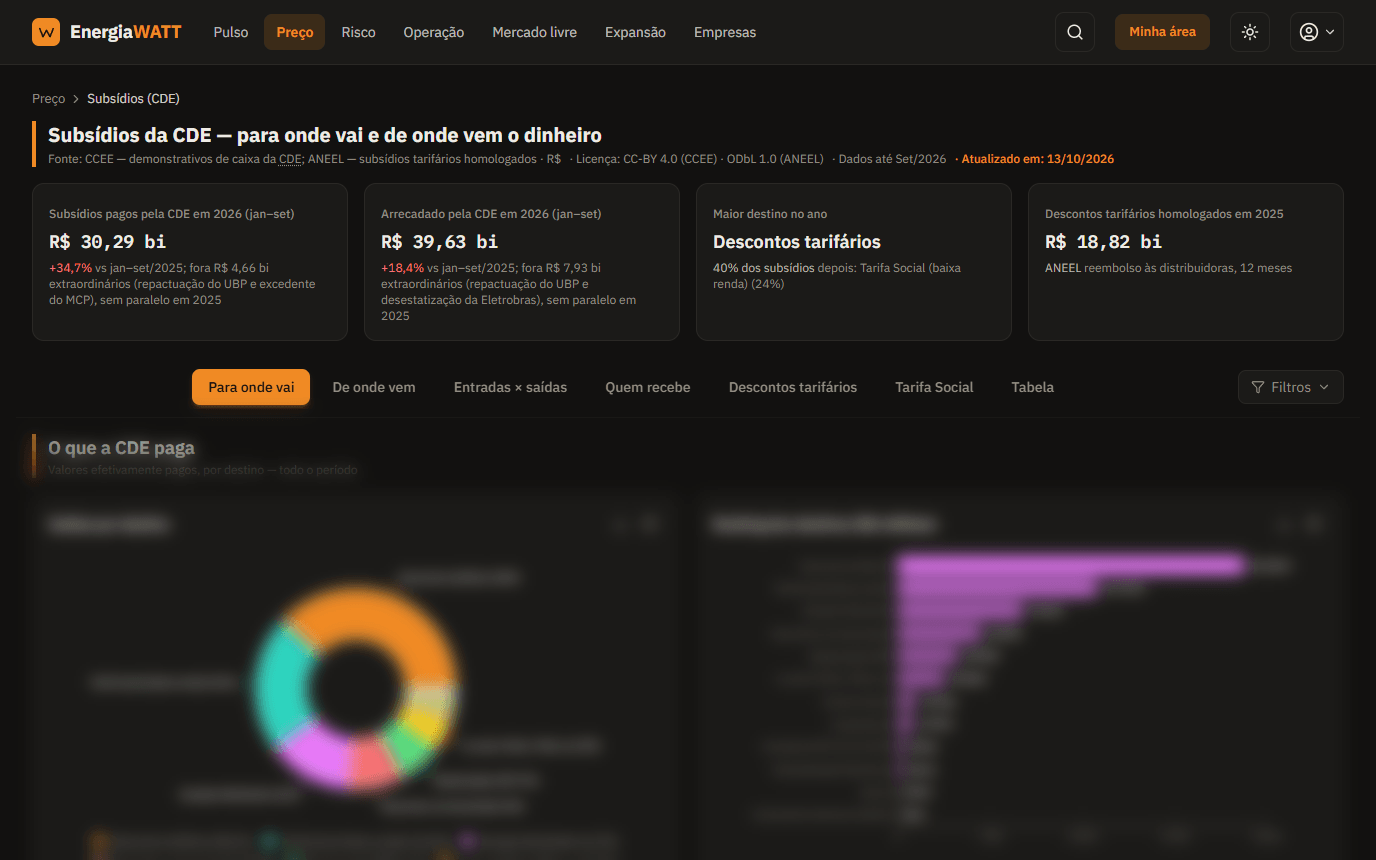The width and height of the screenshot is (1376, 860).
Task: Open the Expansão menu item
Action: 635,32
